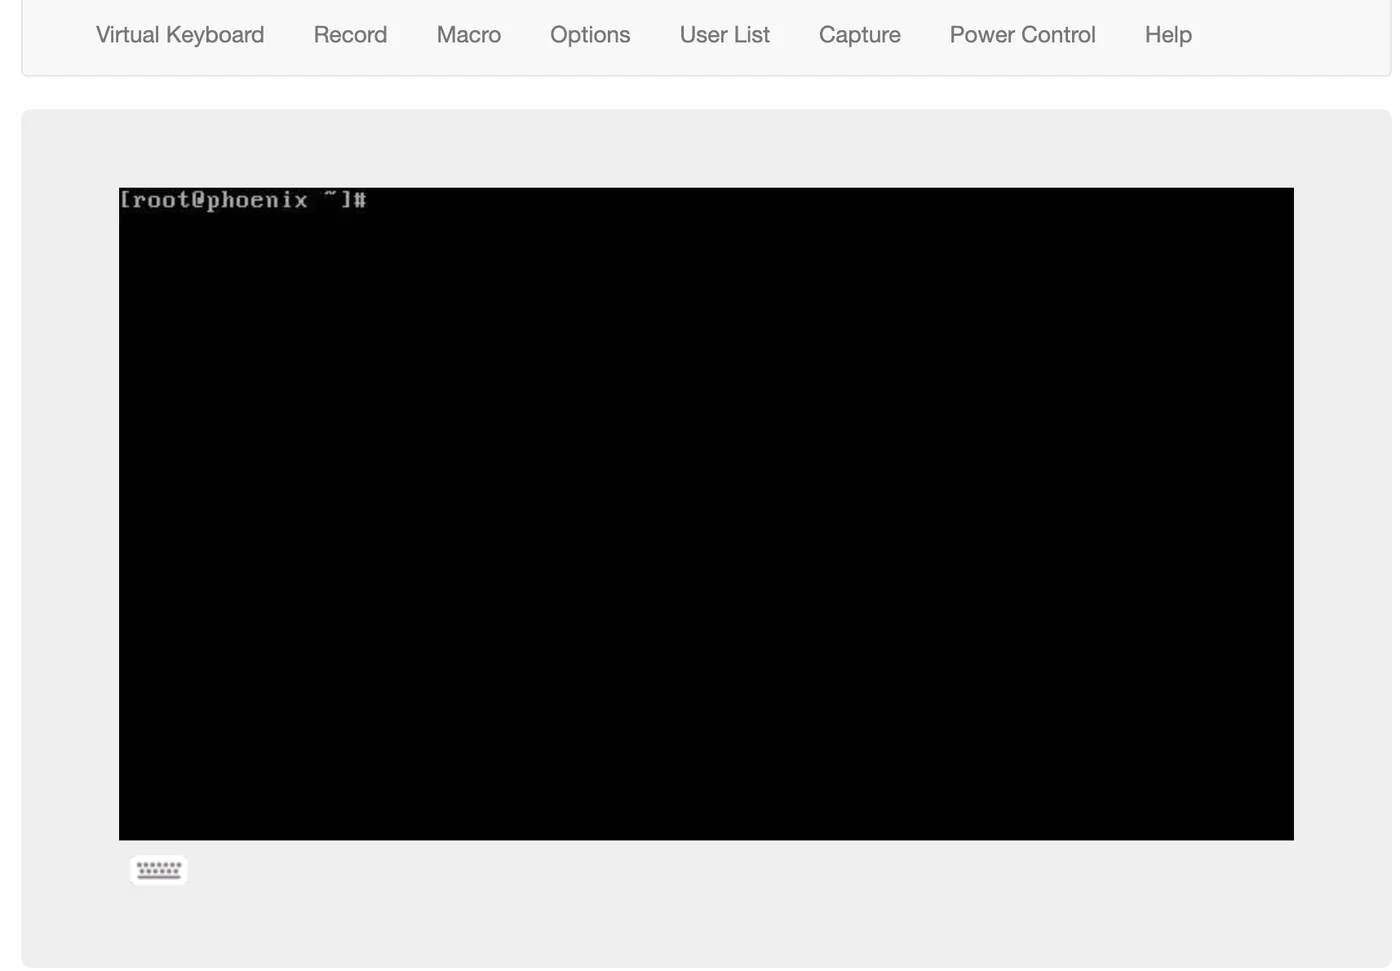The image size is (1400, 971).
Task: Open the Record menu
Action: [350, 35]
